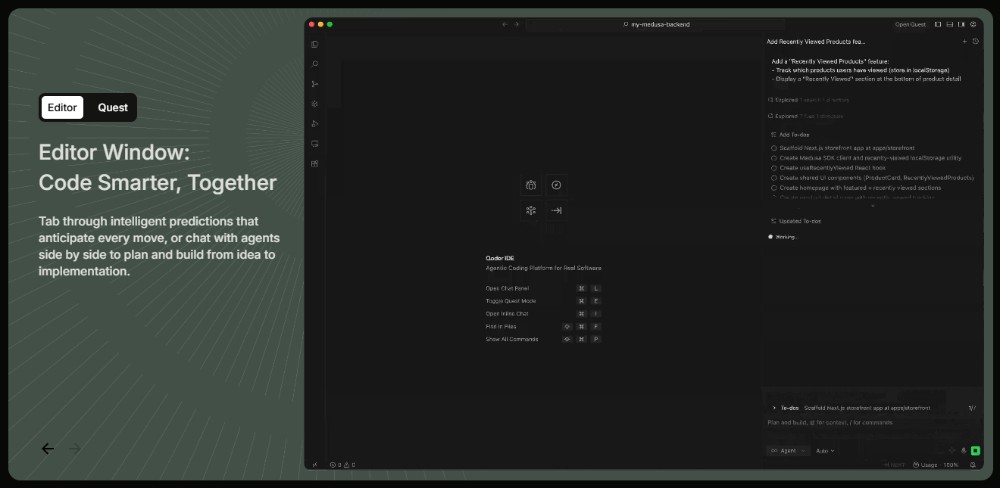Click the remote connection icon in status bar
Viewport: 1000px width, 488px height.
[x=314, y=465]
